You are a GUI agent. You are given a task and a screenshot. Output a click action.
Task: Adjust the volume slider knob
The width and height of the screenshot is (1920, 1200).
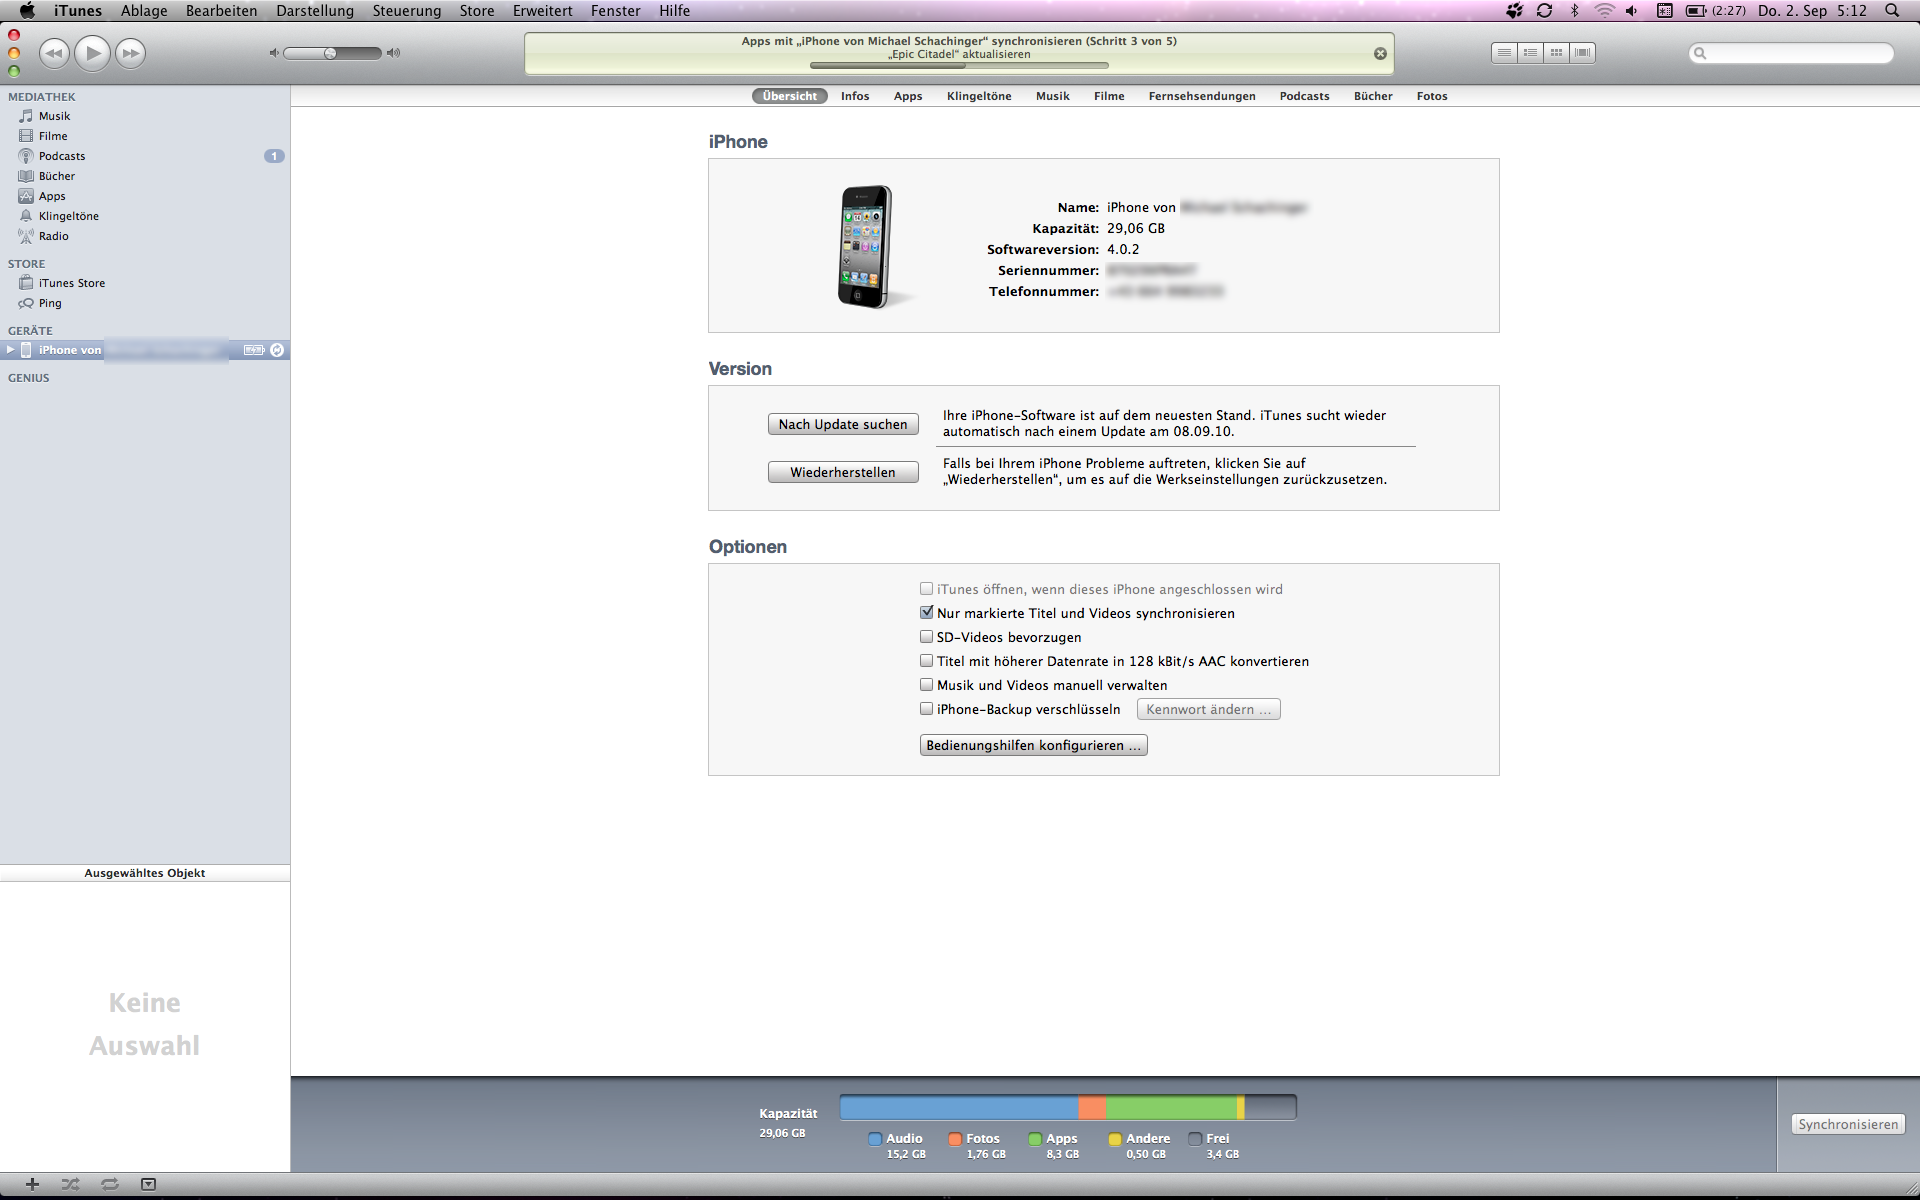point(330,53)
